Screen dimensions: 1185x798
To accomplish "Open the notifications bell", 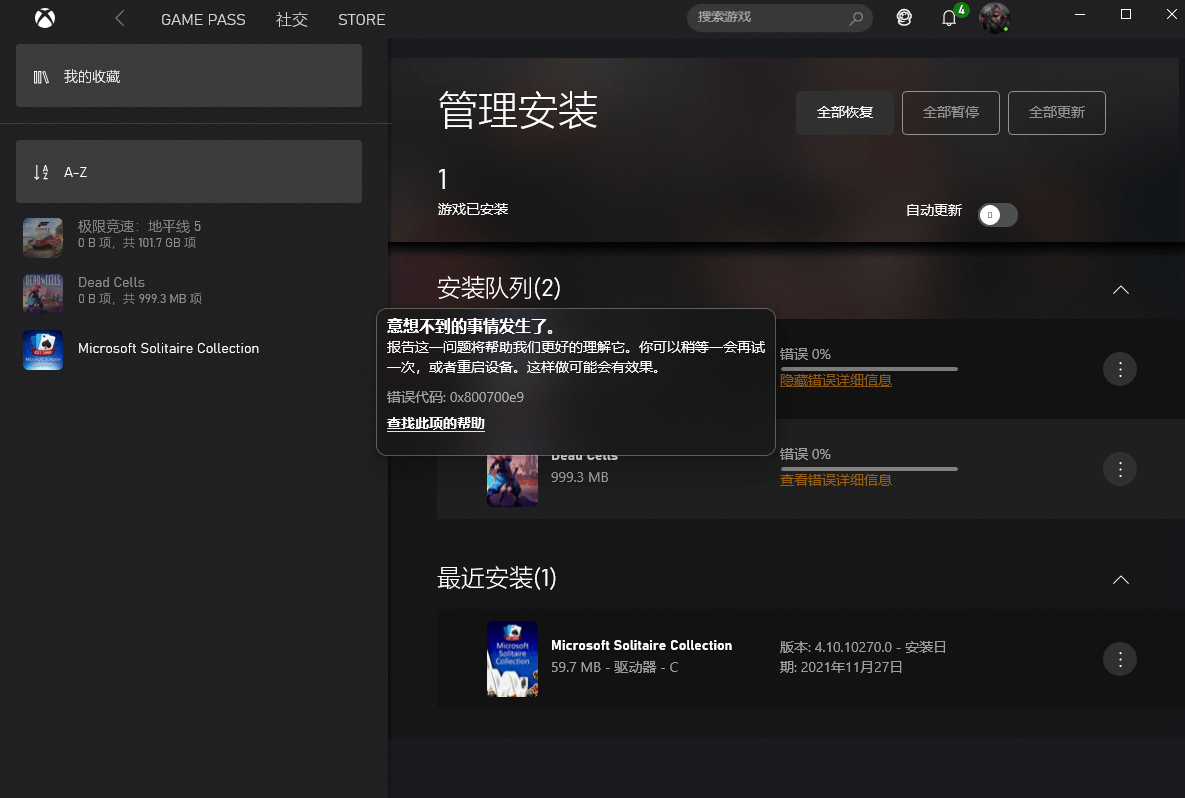I will (949, 17).
